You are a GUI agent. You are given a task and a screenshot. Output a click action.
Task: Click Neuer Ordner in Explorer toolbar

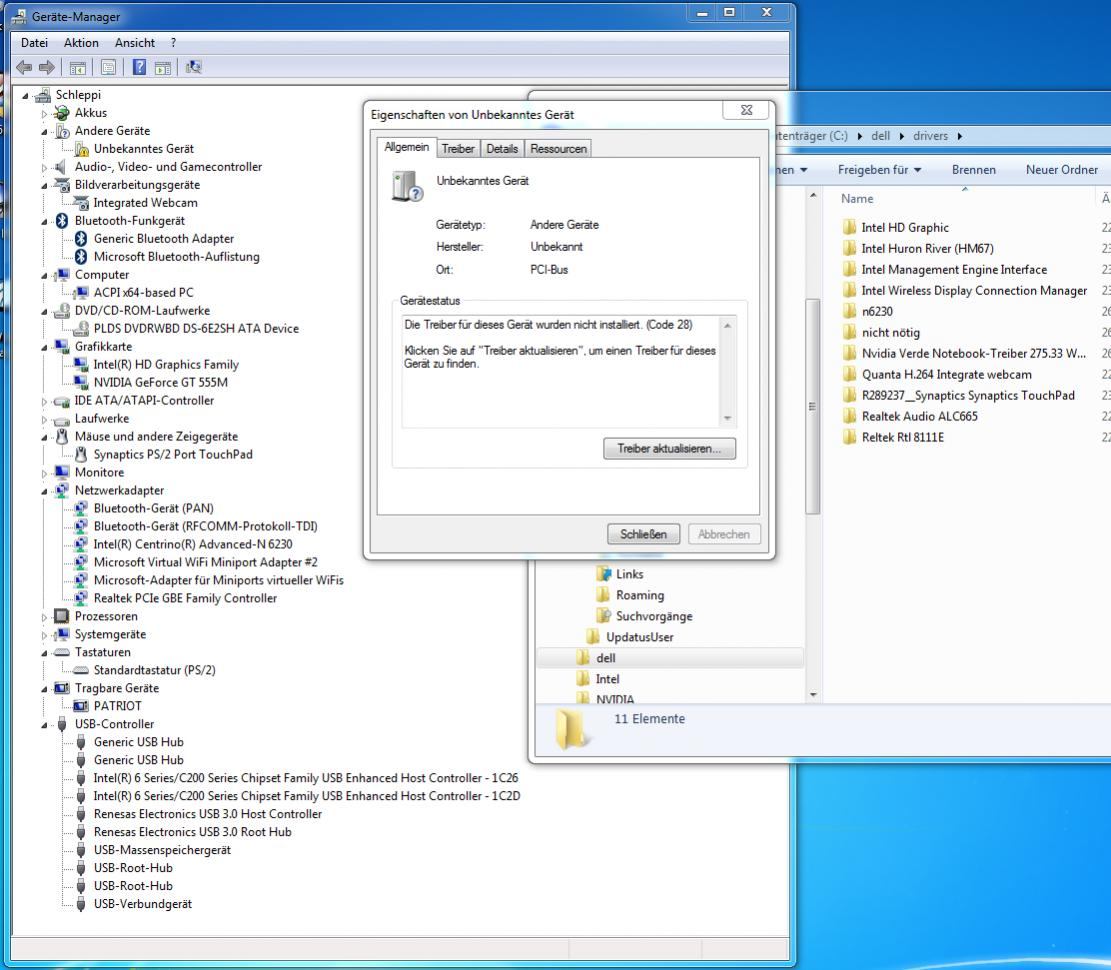click(x=1061, y=170)
